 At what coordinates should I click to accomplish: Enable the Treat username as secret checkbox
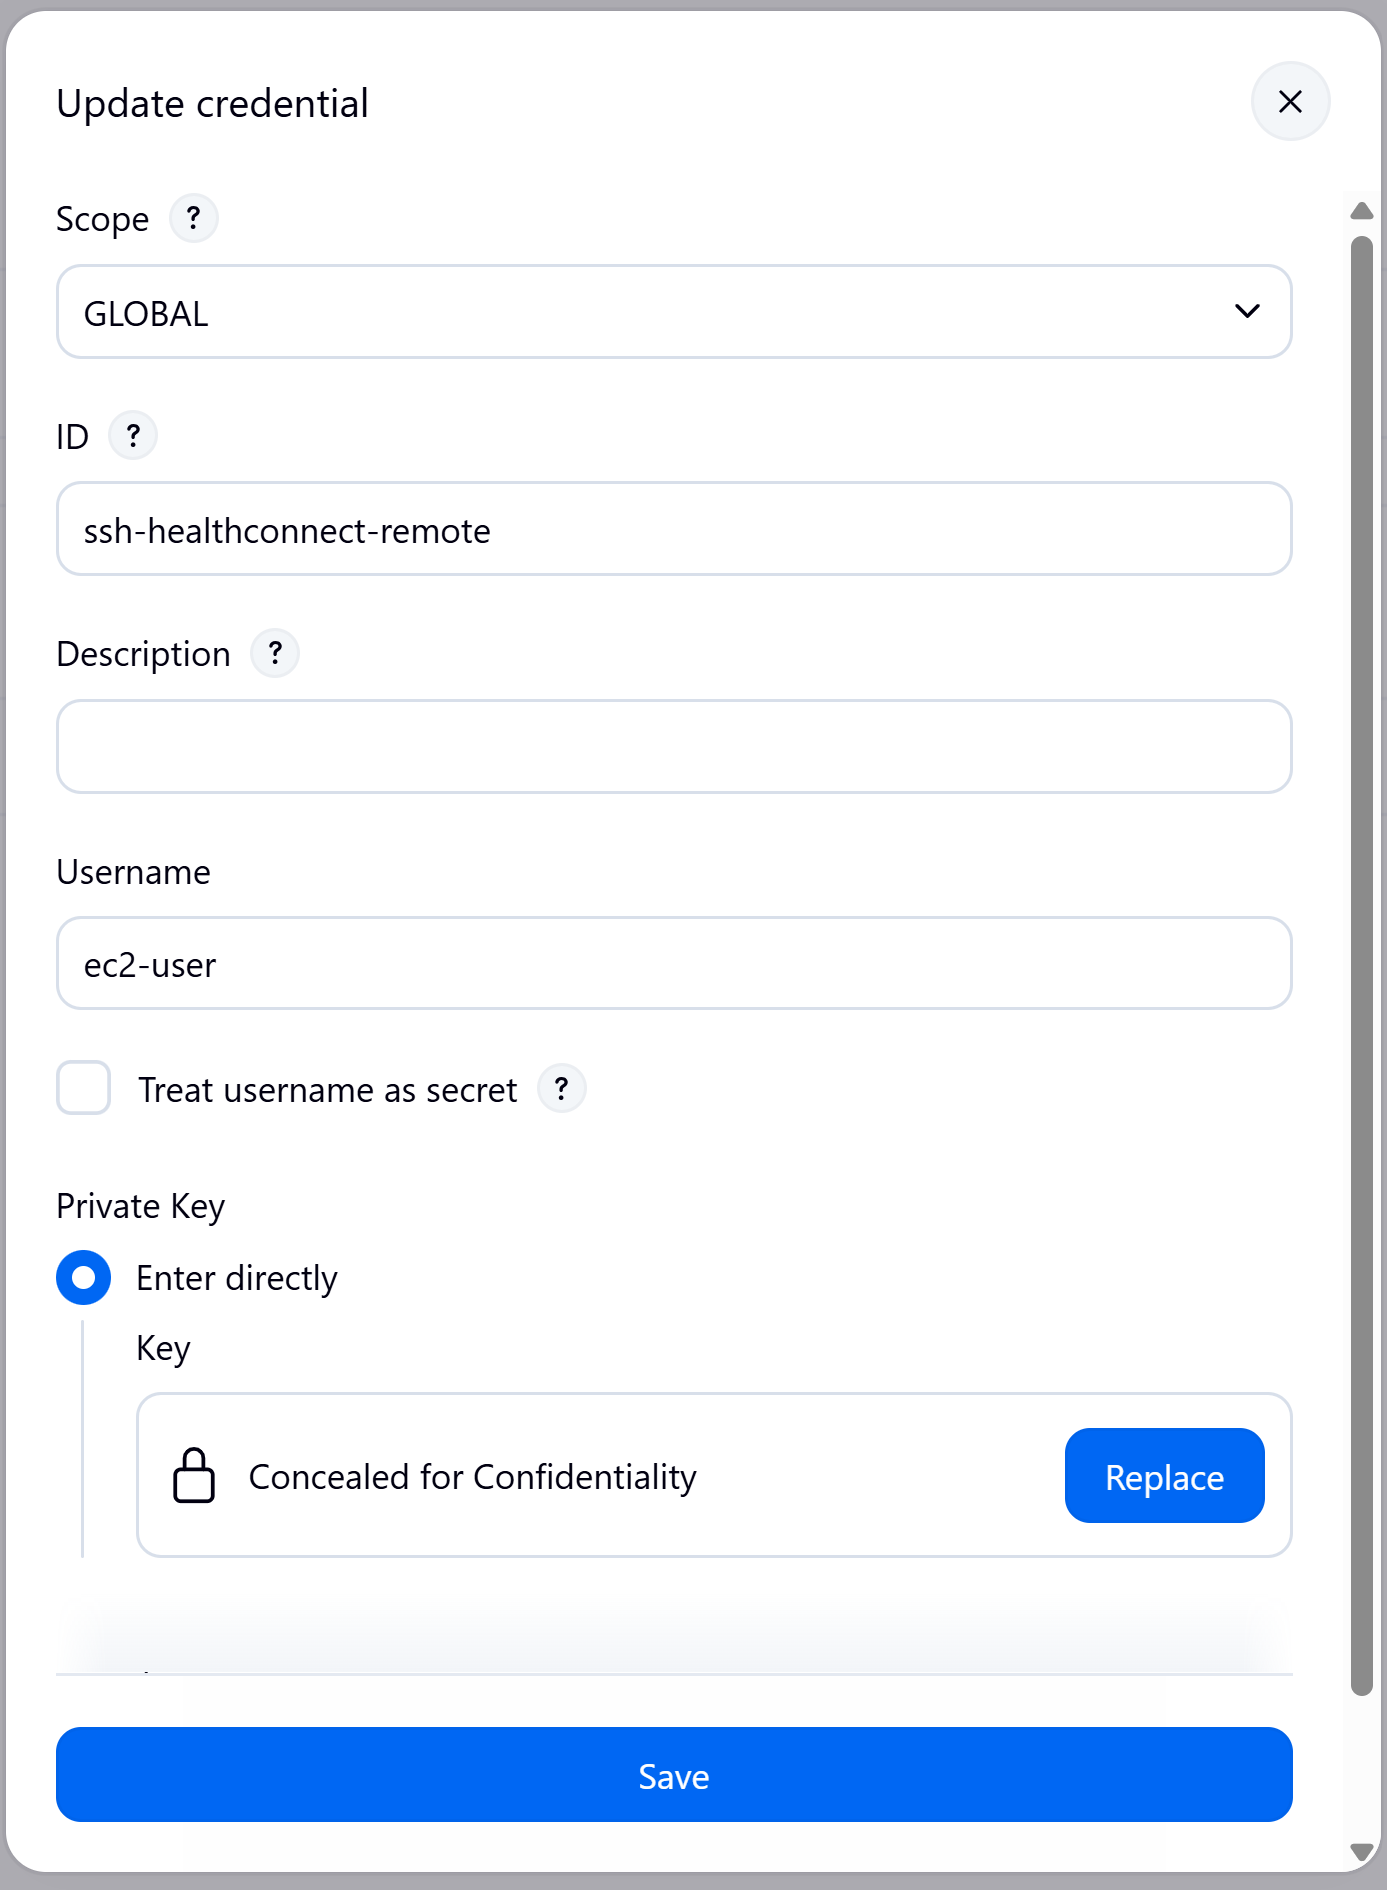coord(83,1088)
